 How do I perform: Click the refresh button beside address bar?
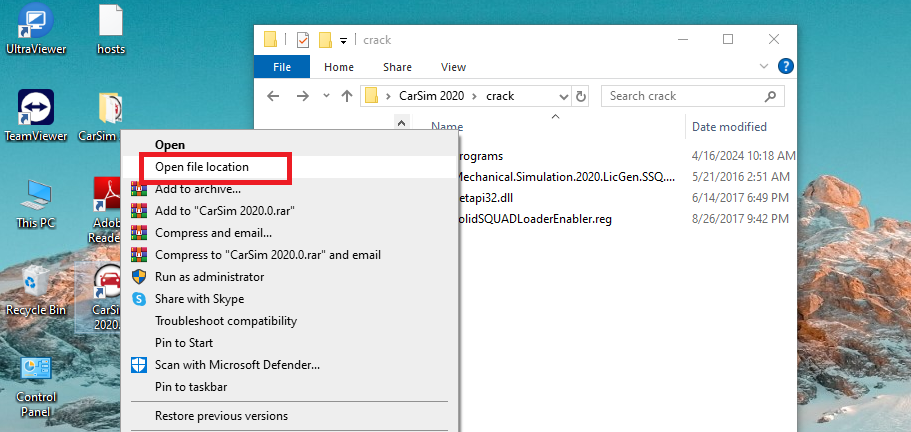coord(582,96)
